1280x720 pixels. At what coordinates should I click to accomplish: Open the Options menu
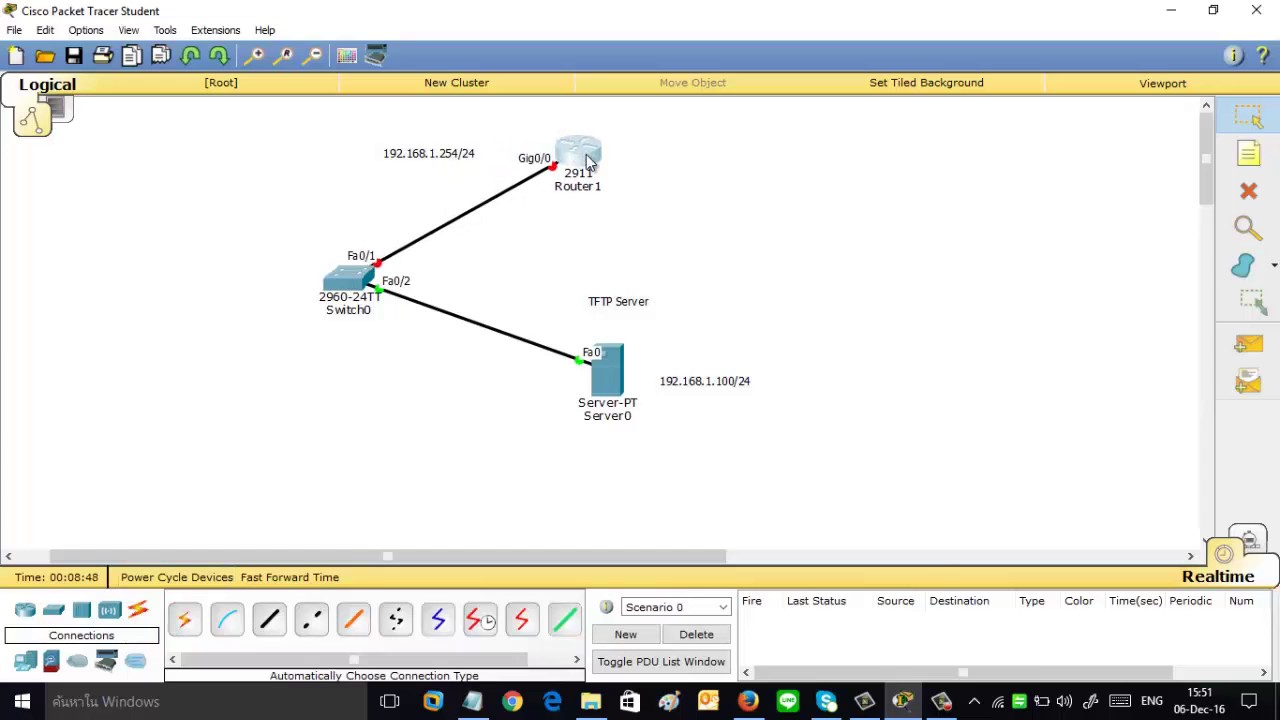86,30
